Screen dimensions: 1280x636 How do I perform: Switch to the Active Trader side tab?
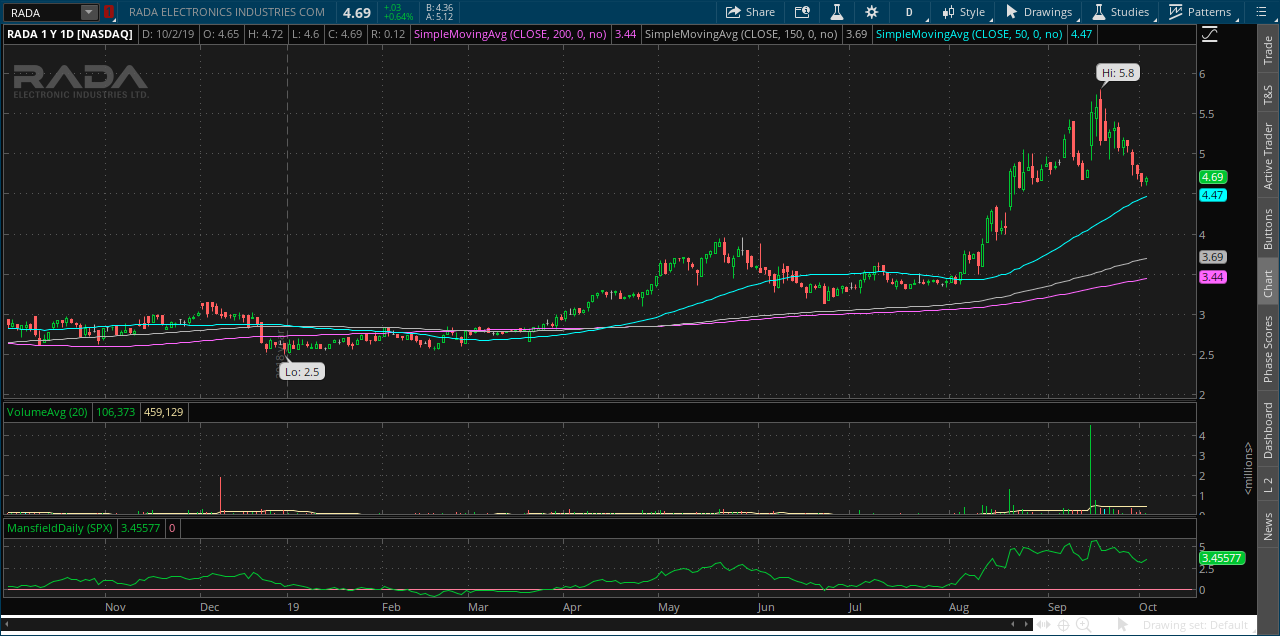1268,156
